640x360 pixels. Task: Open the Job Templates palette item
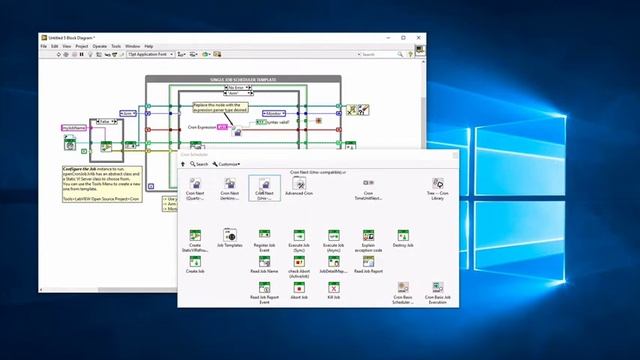point(230,238)
